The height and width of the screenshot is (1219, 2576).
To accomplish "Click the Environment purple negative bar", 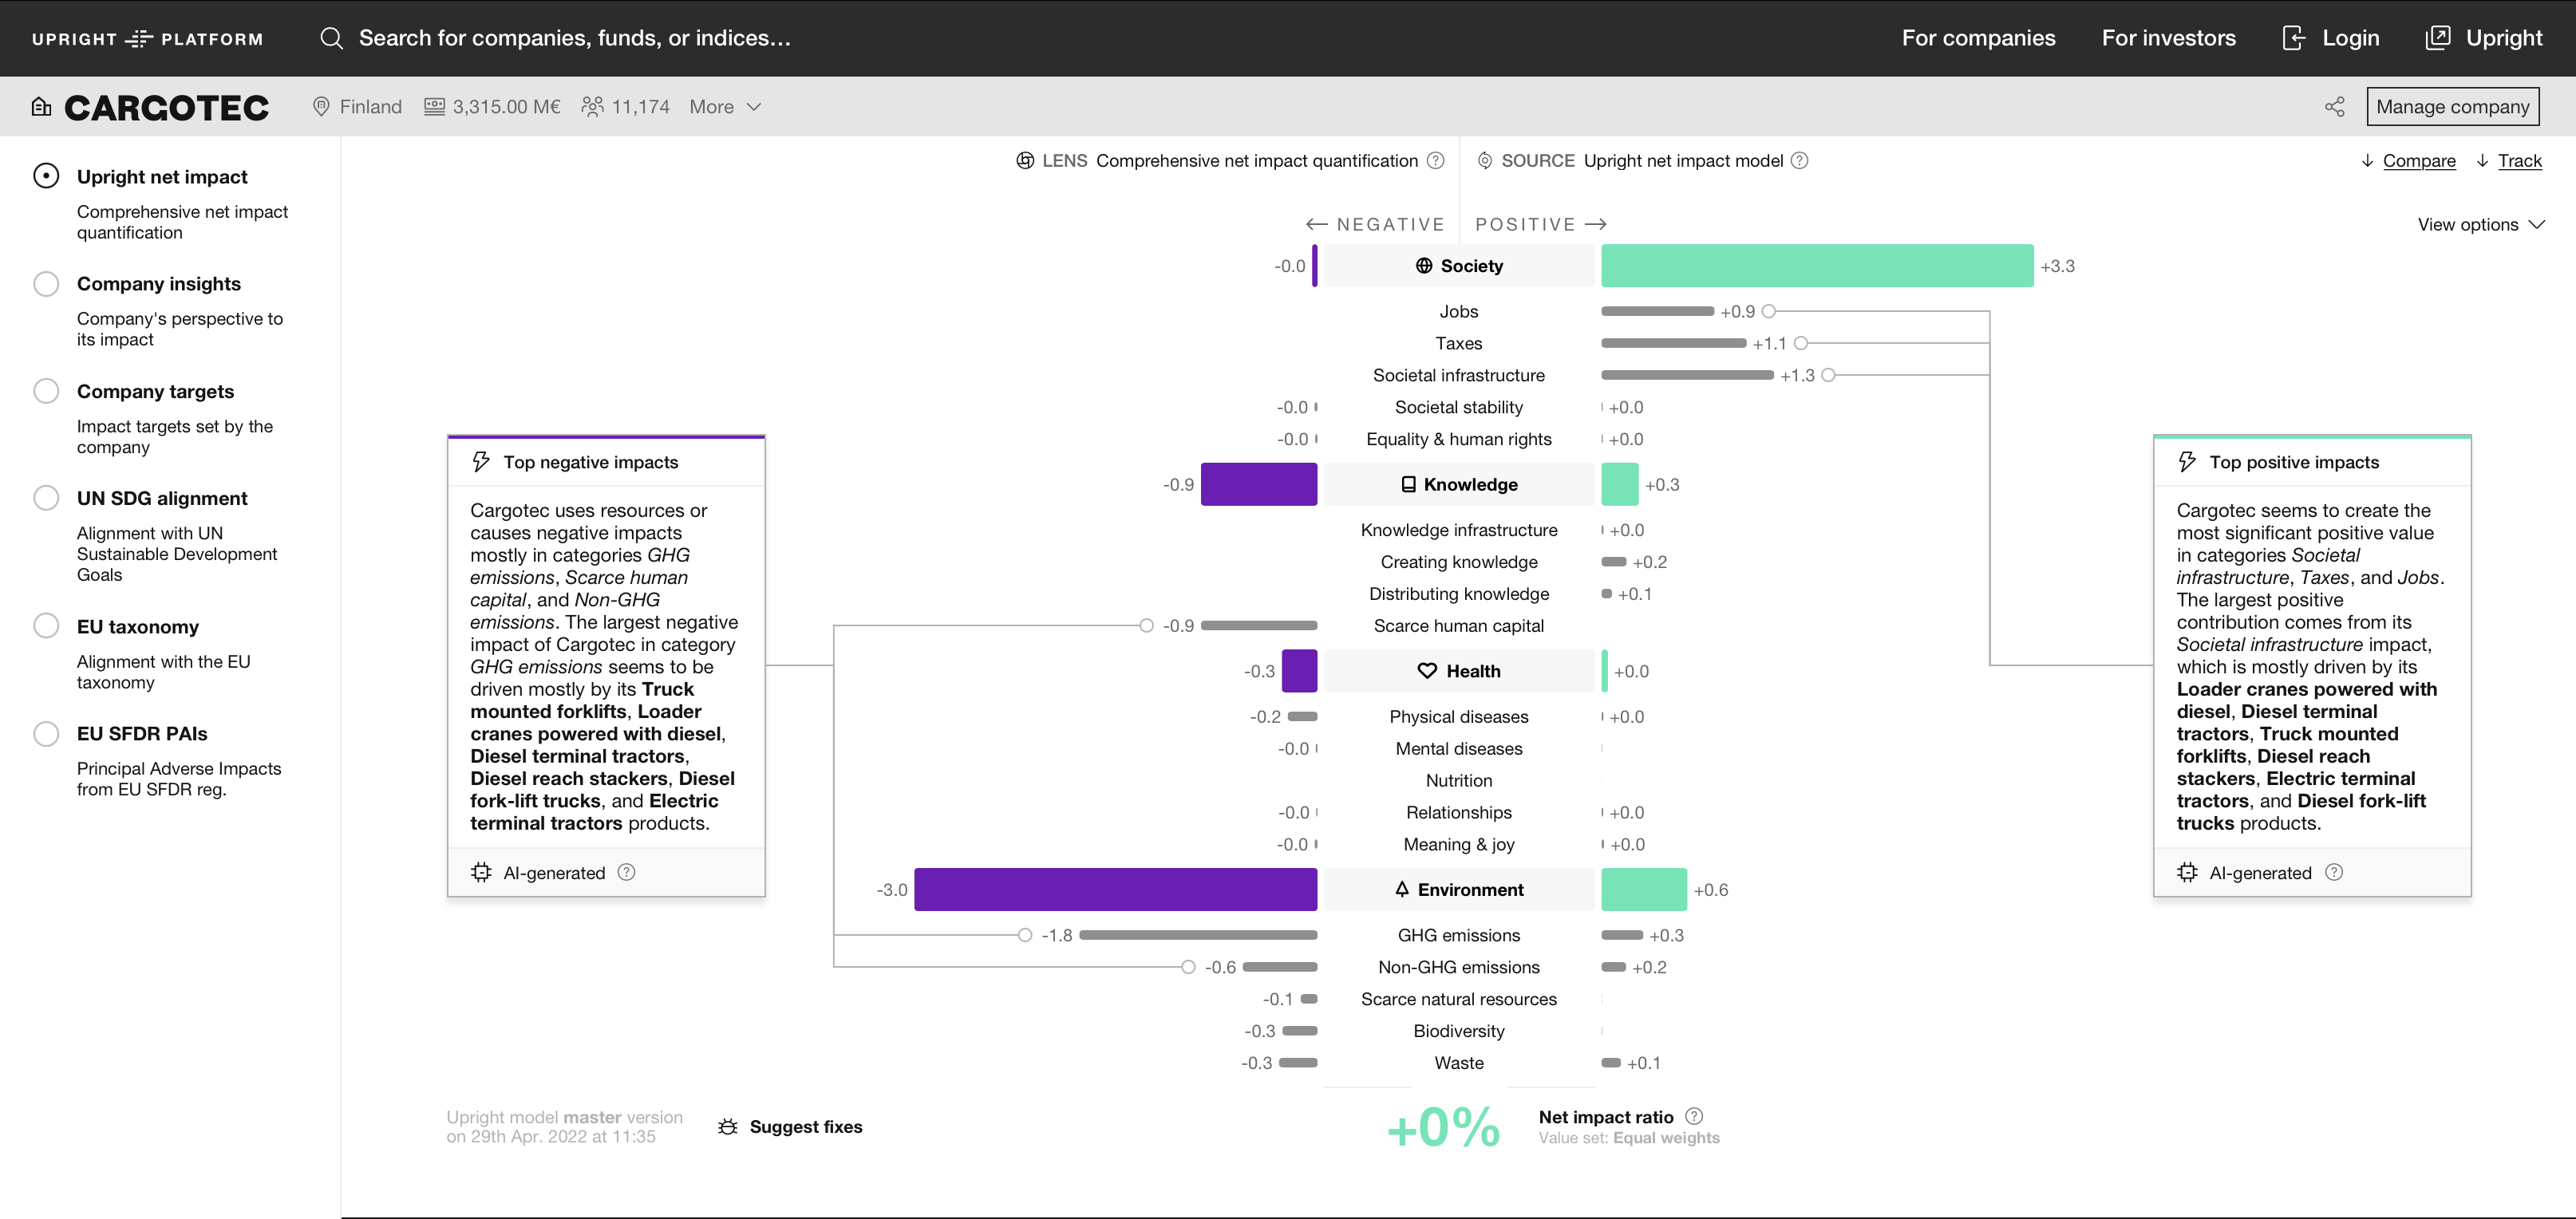I will [x=1115, y=890].
